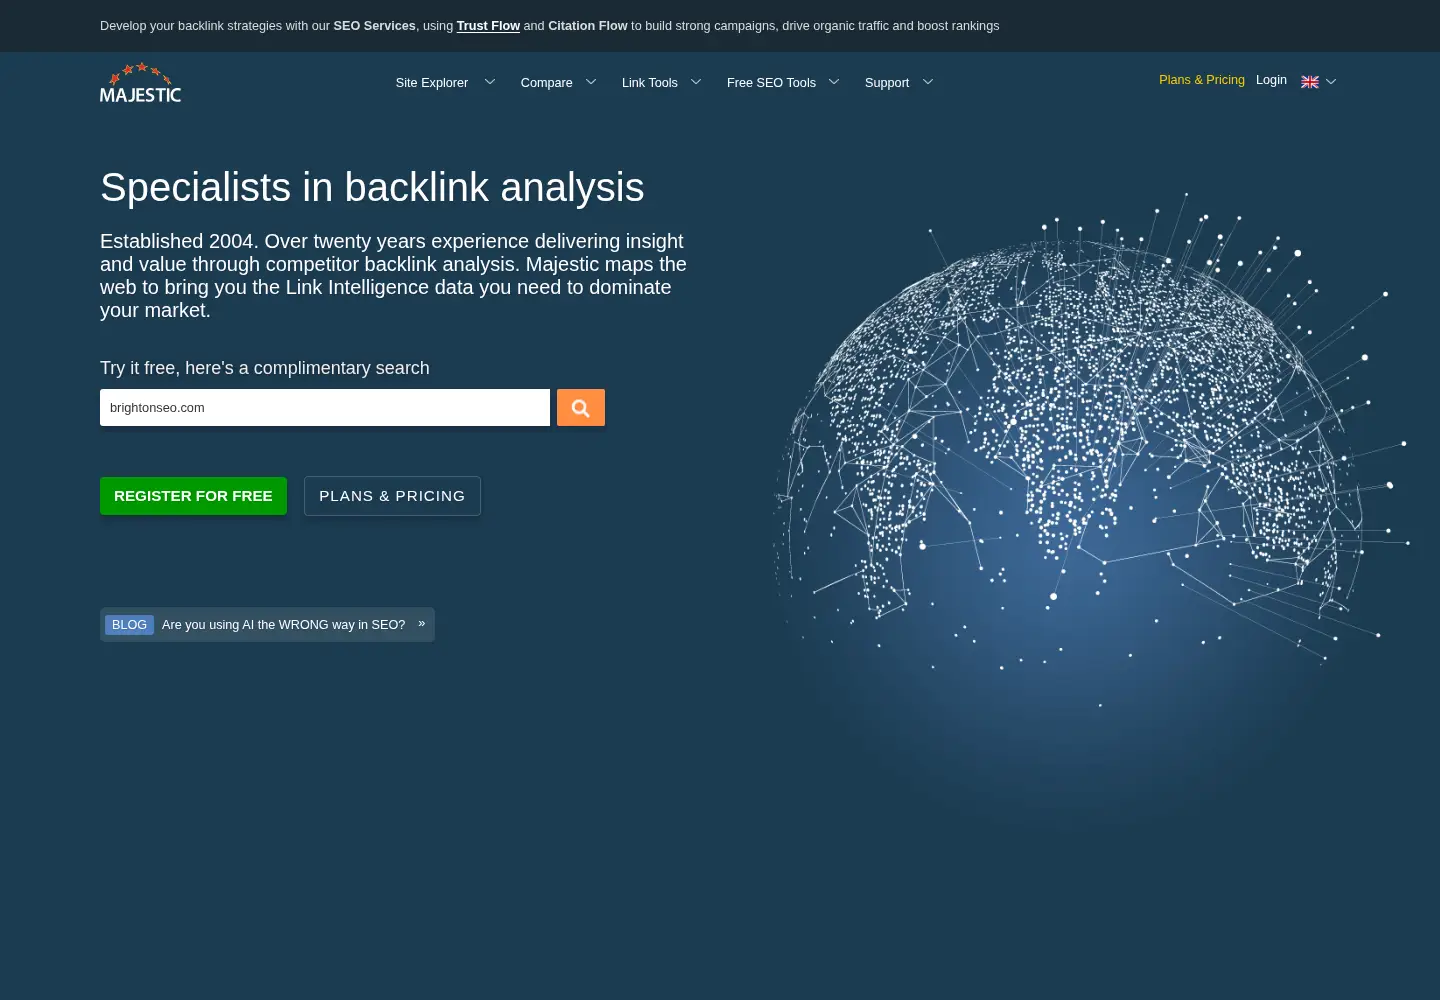This screenshot has width=1440, height=1000.
Task: Open the Free SEO Tools menu
Action: (771, 83)
